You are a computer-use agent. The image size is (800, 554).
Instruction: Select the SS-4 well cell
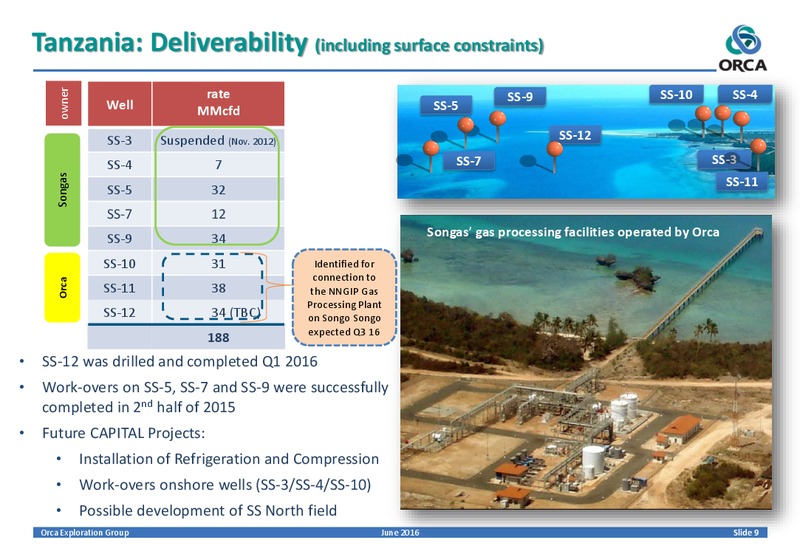pos(119,165)
